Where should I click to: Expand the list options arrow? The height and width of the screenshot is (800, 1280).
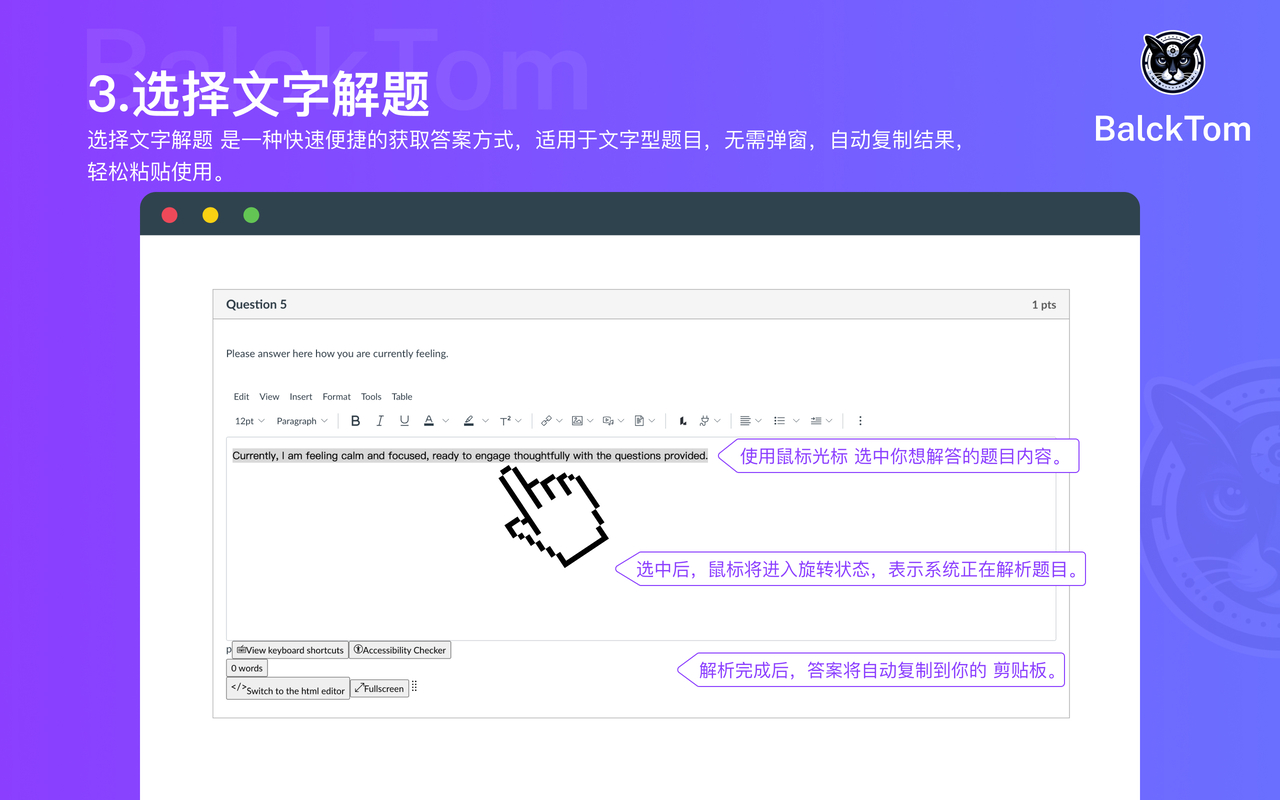pos(794,421)
